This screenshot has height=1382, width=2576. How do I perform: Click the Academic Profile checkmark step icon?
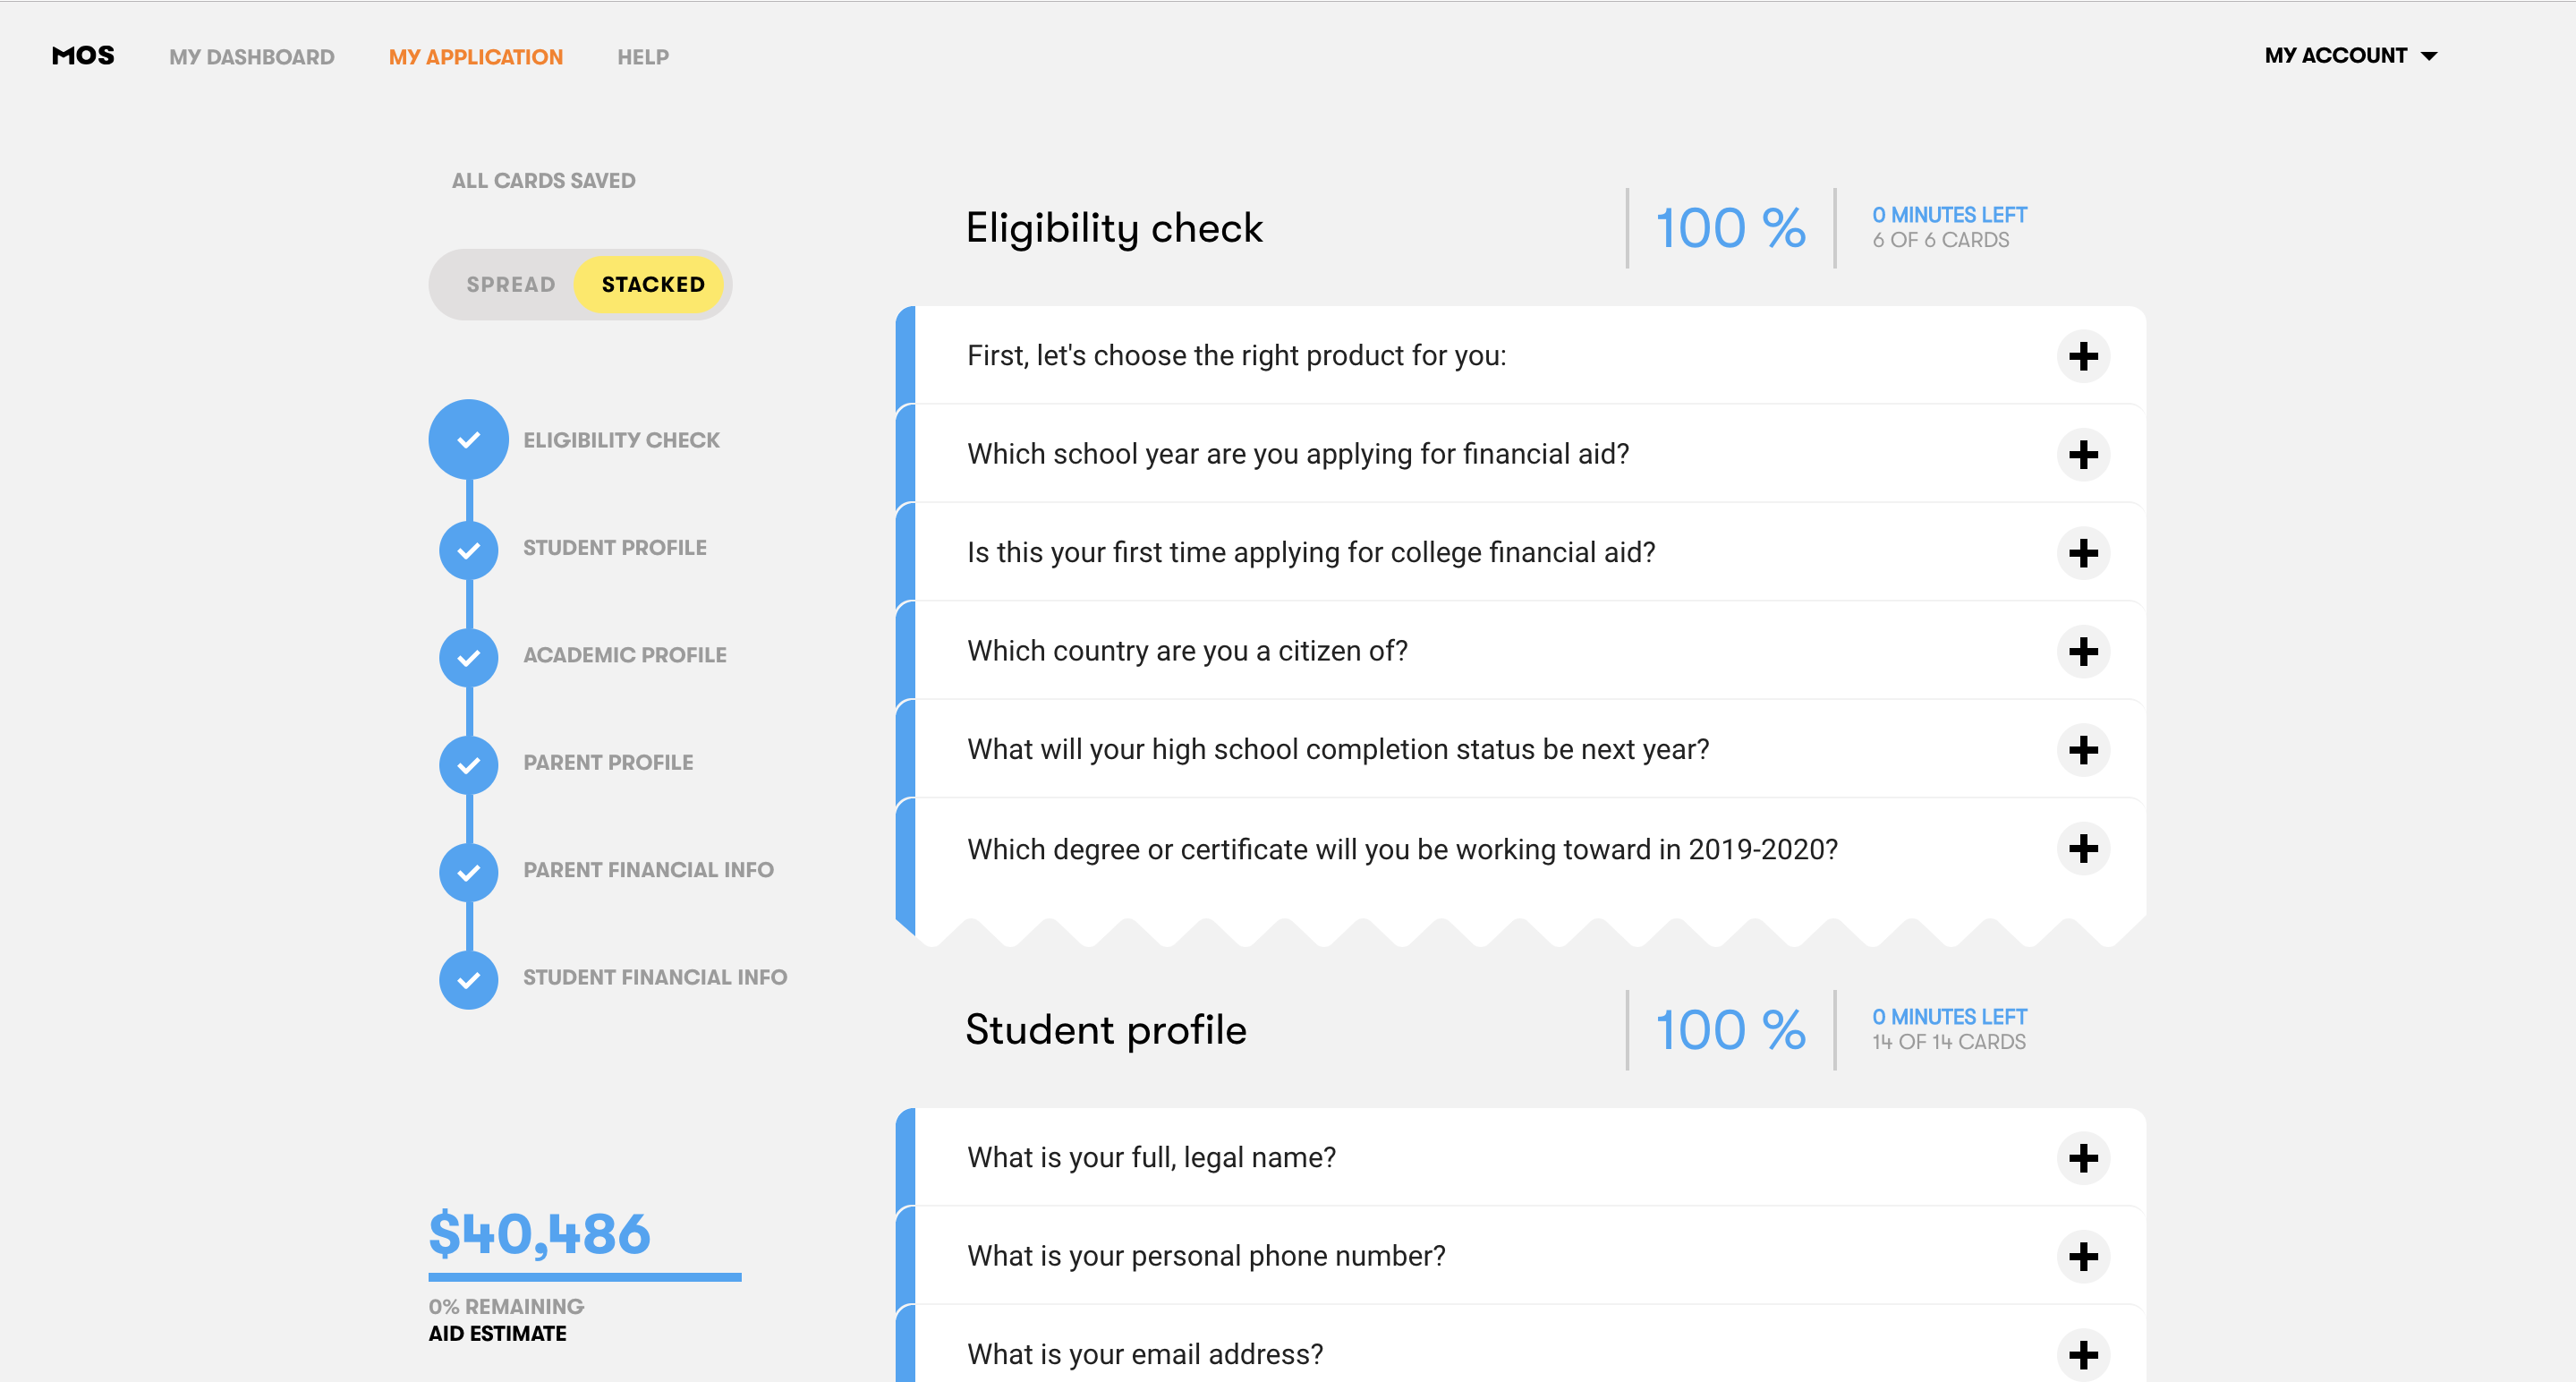coord(468,657)
